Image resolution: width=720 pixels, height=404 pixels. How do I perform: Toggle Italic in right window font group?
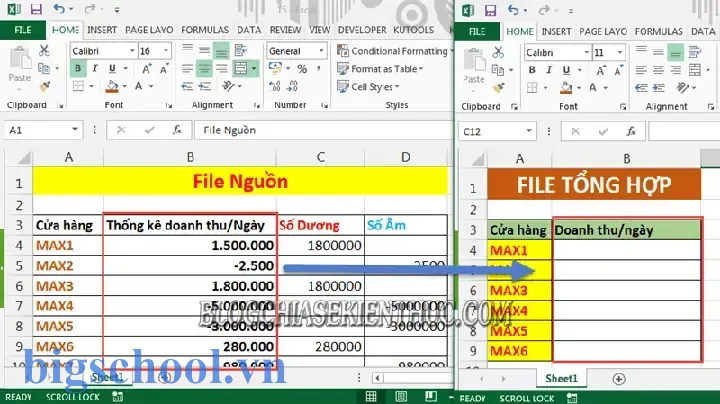[549, 70]
